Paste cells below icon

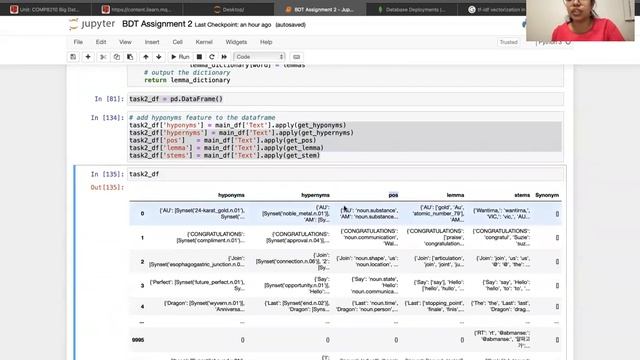click(130, 57)
